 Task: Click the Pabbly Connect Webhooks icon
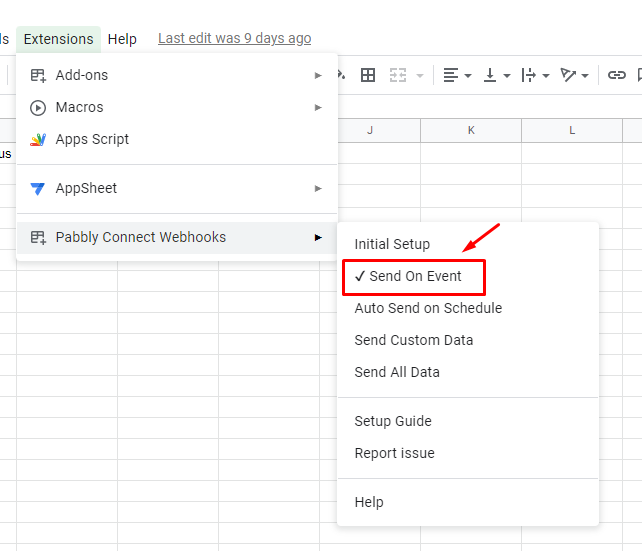coord(38,237)
